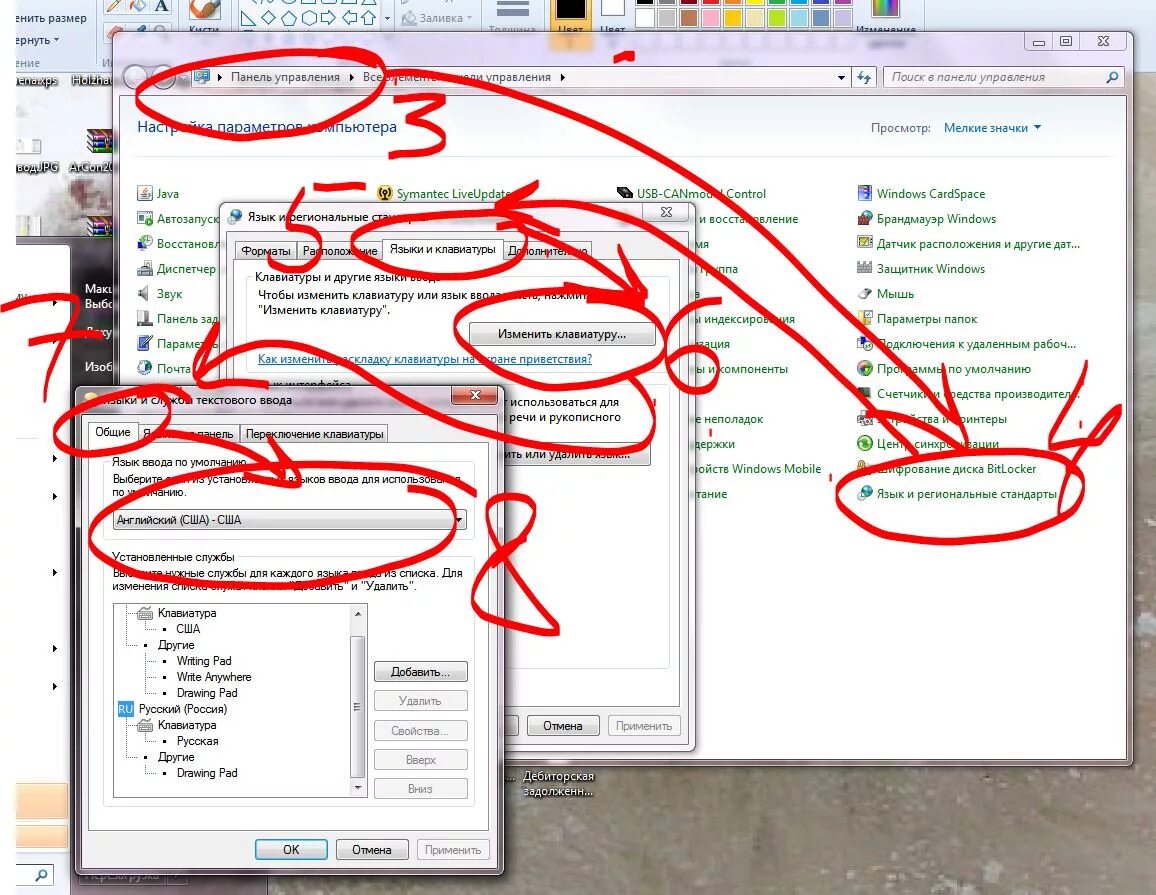1156x895 pixels.
Task: Select Write Anywhere in services list
Action: click(x=214, y=677)
